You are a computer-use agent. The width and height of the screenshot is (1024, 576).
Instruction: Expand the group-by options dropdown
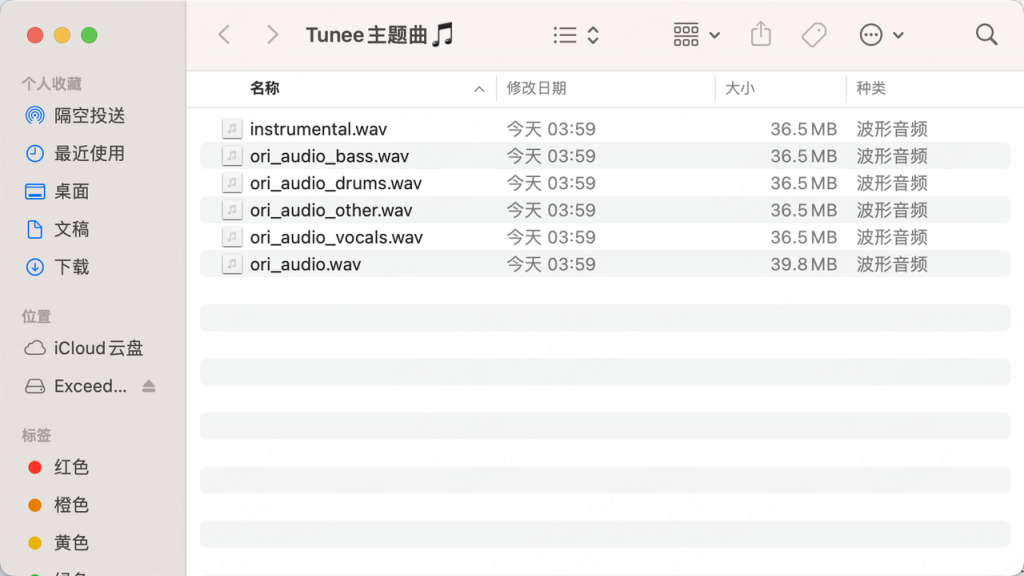697,35
